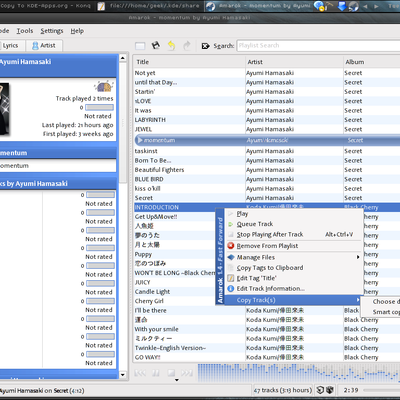This screenshot has height=400, width=400.
Task: Select the 'With your smile' track
Action: tap(267, 329)
